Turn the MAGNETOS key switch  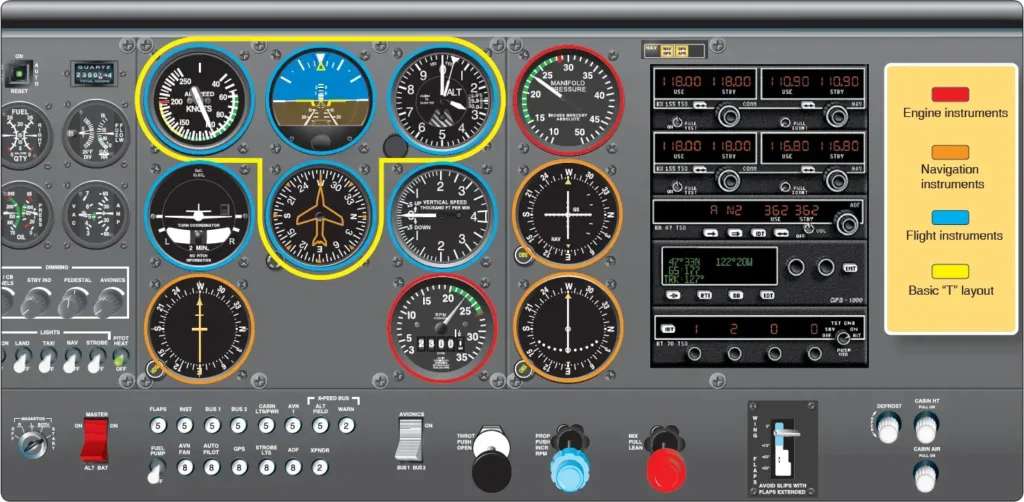[x=31, y=444]
